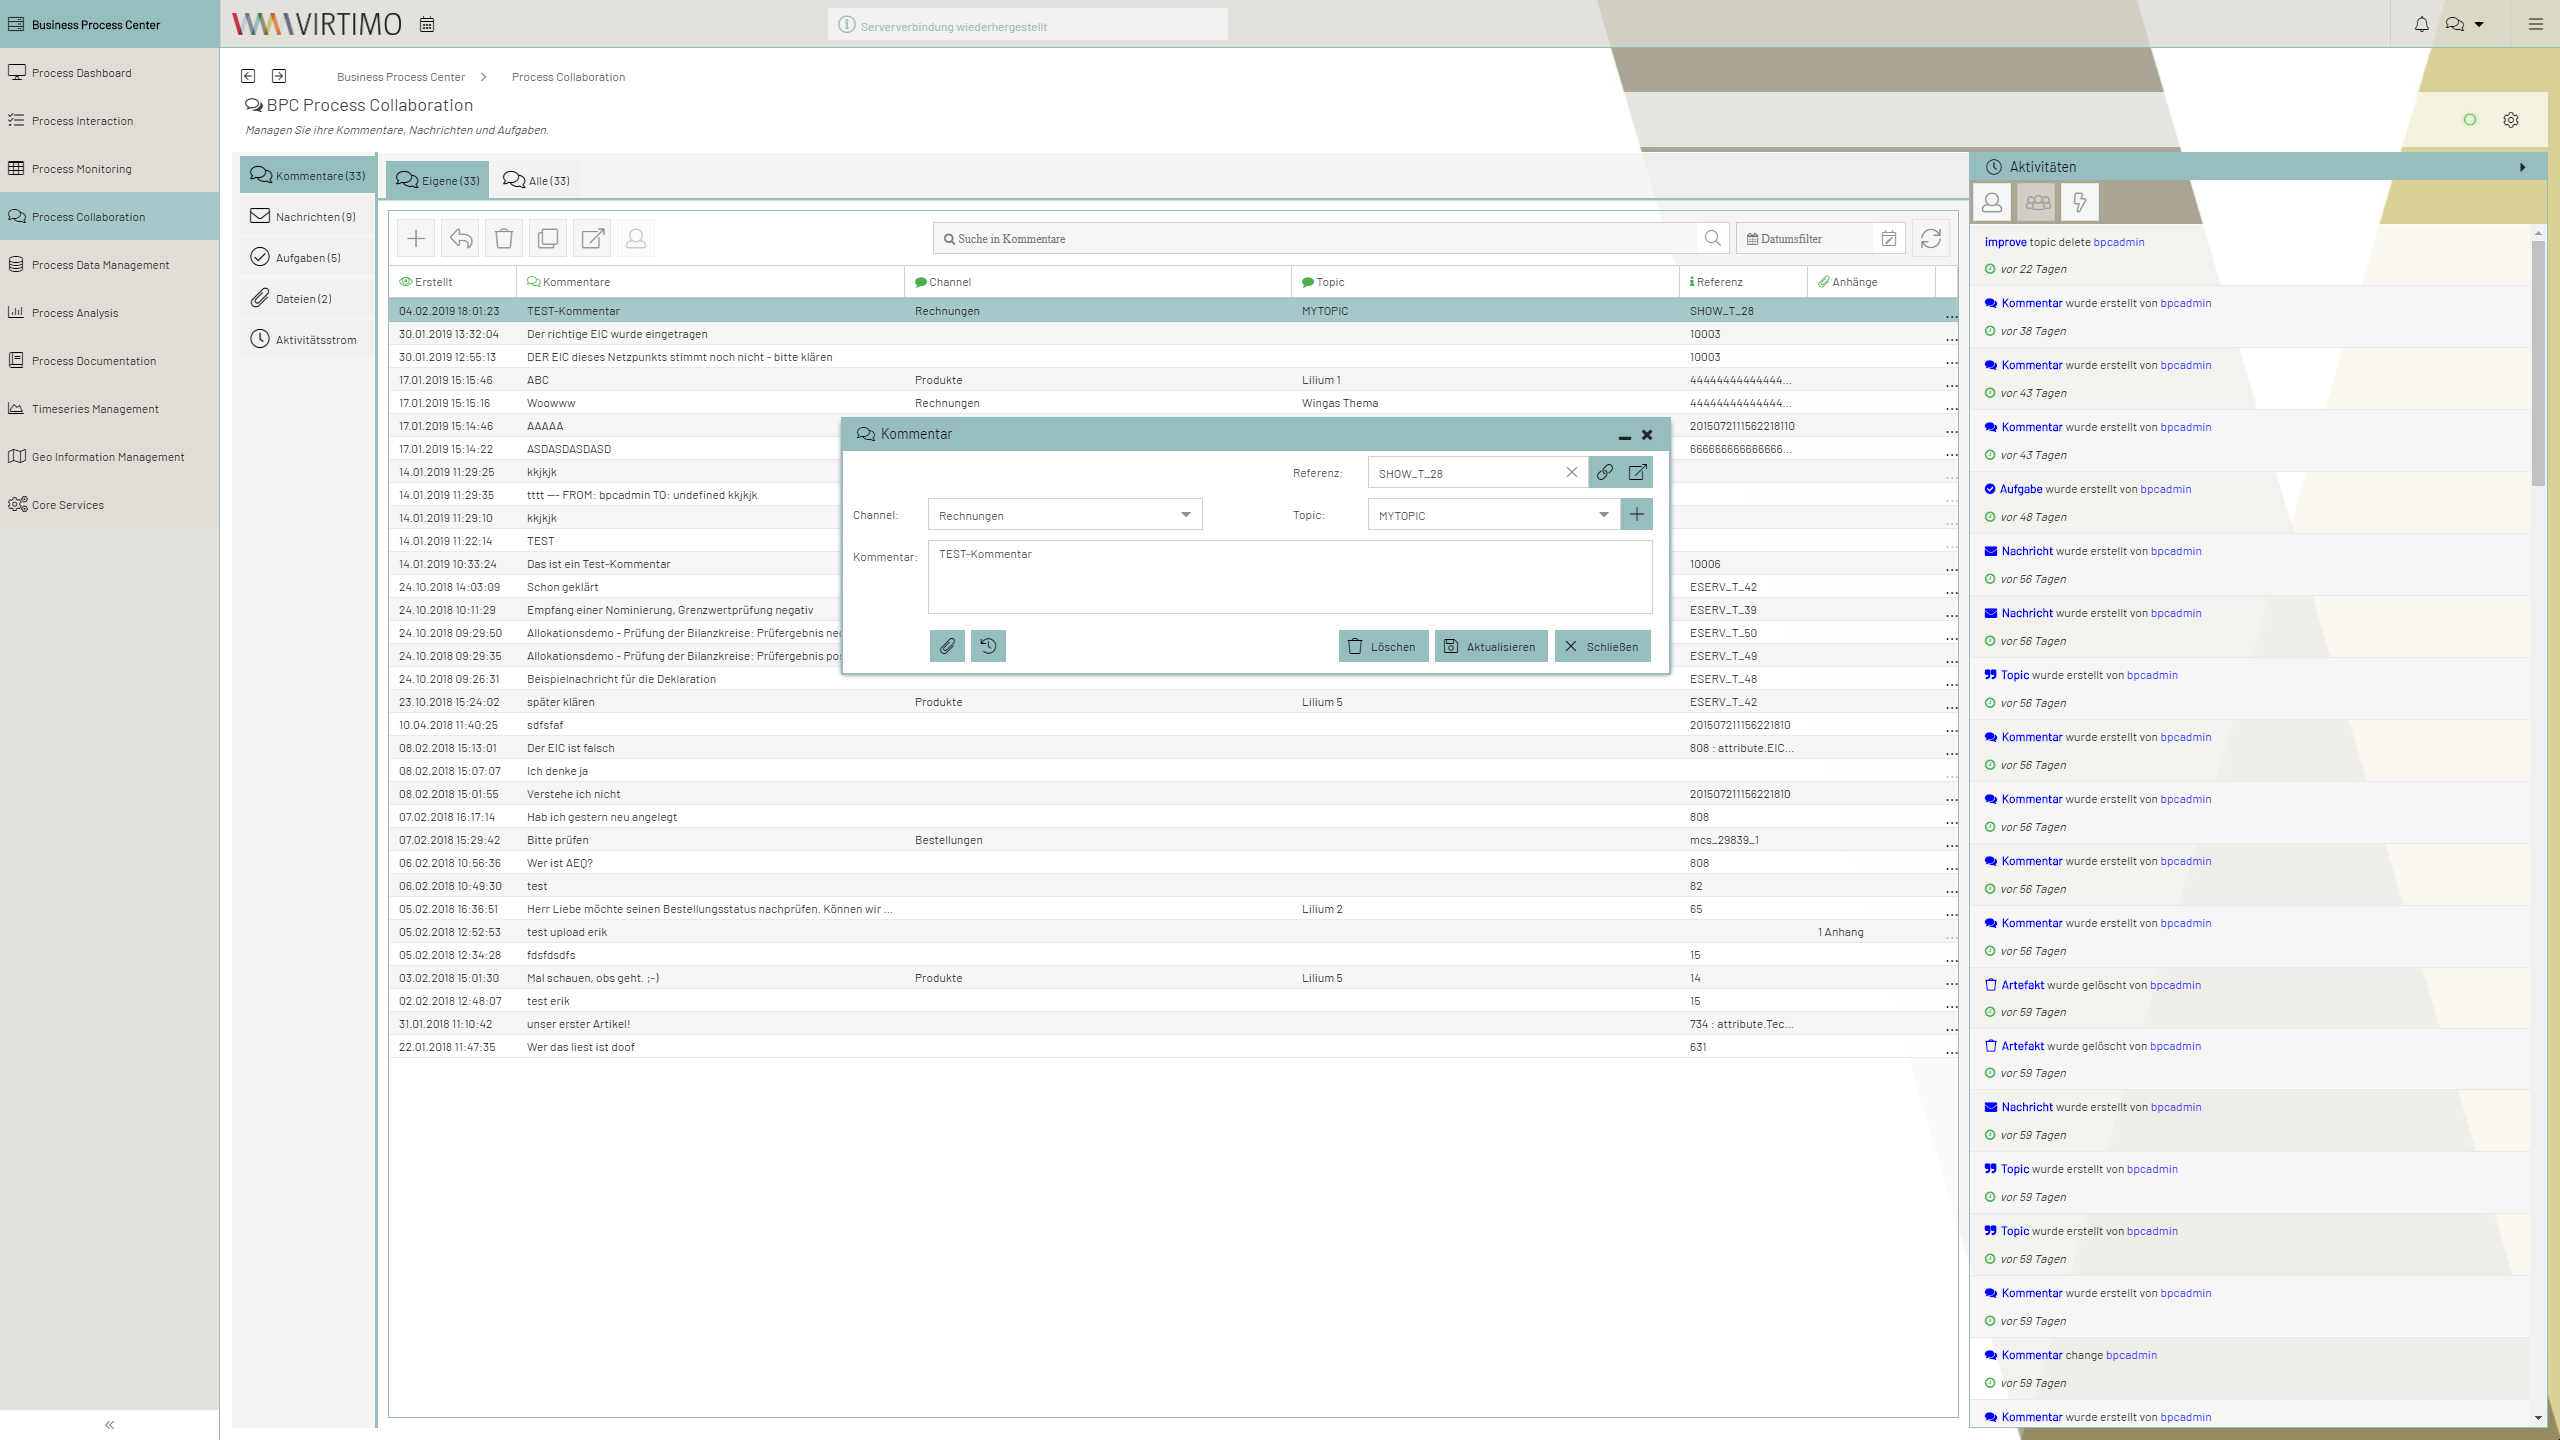Select the Channel dropdown in comment dialog

[x=1062, y=513]
